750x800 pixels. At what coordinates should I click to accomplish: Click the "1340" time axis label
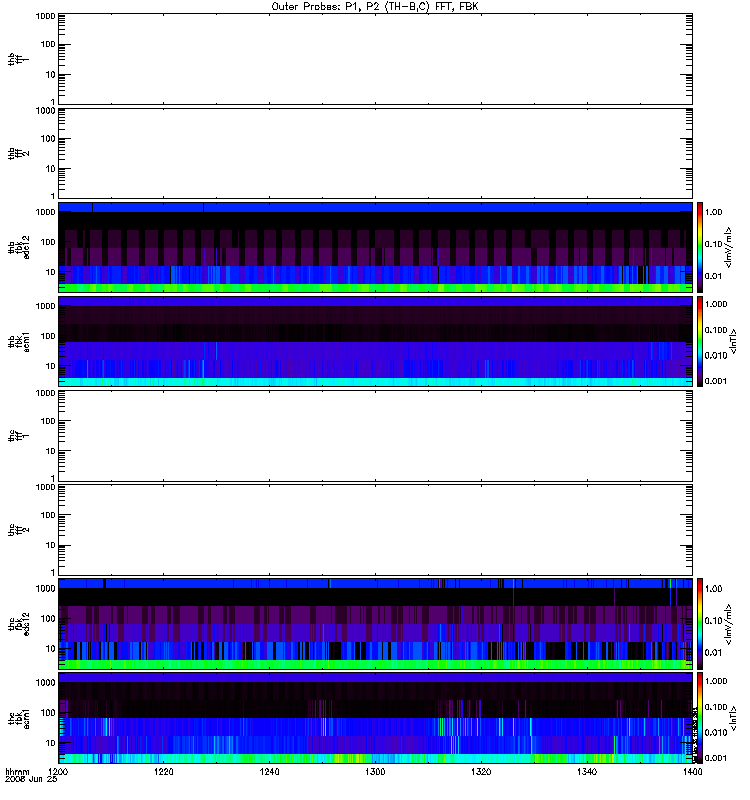pyautogui.click(x=587, y=772)
